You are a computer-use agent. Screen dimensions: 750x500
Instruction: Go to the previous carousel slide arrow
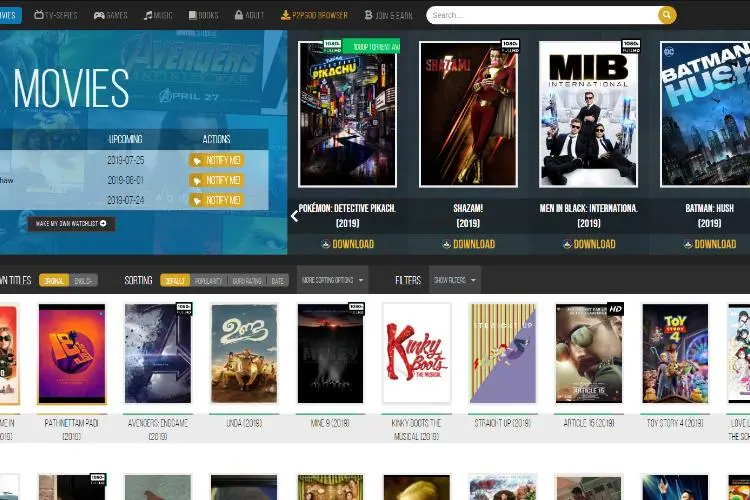click(294, 216)
